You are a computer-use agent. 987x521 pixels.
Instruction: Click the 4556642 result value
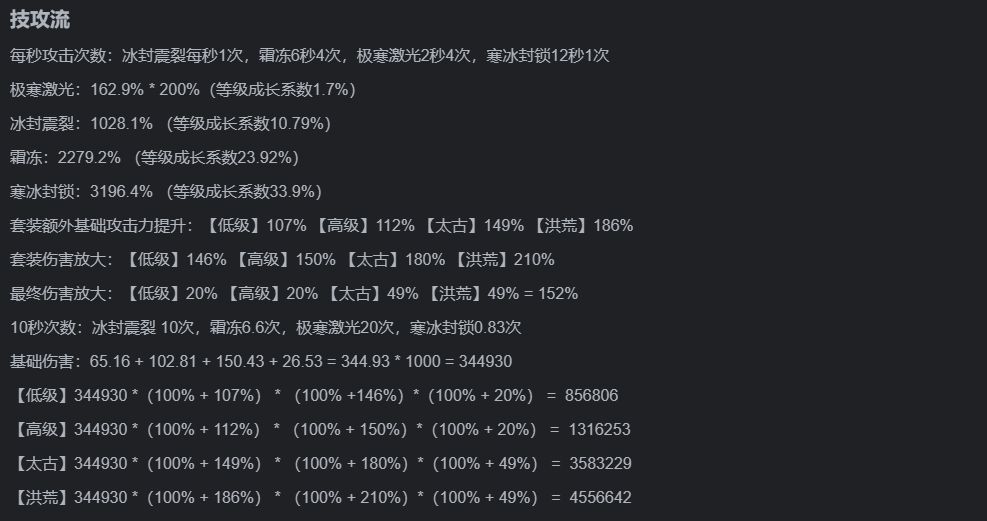[x=600, y=498]
